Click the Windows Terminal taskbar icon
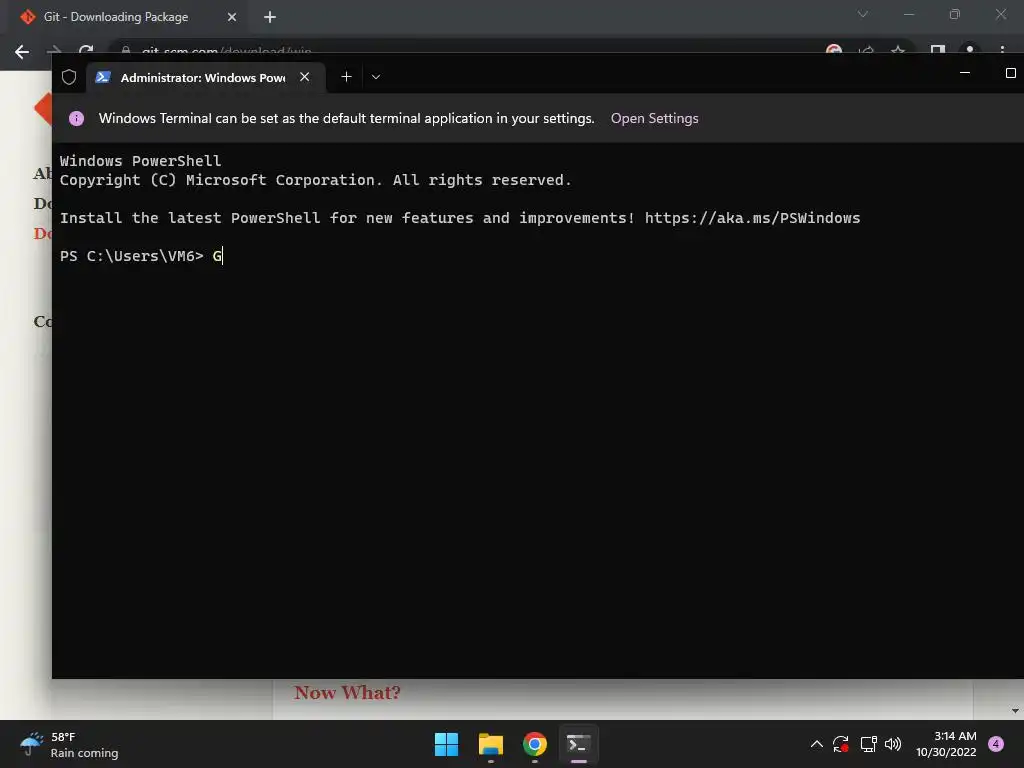The height and width of the screenshot is (768, 1024). (x=579, y=744)
